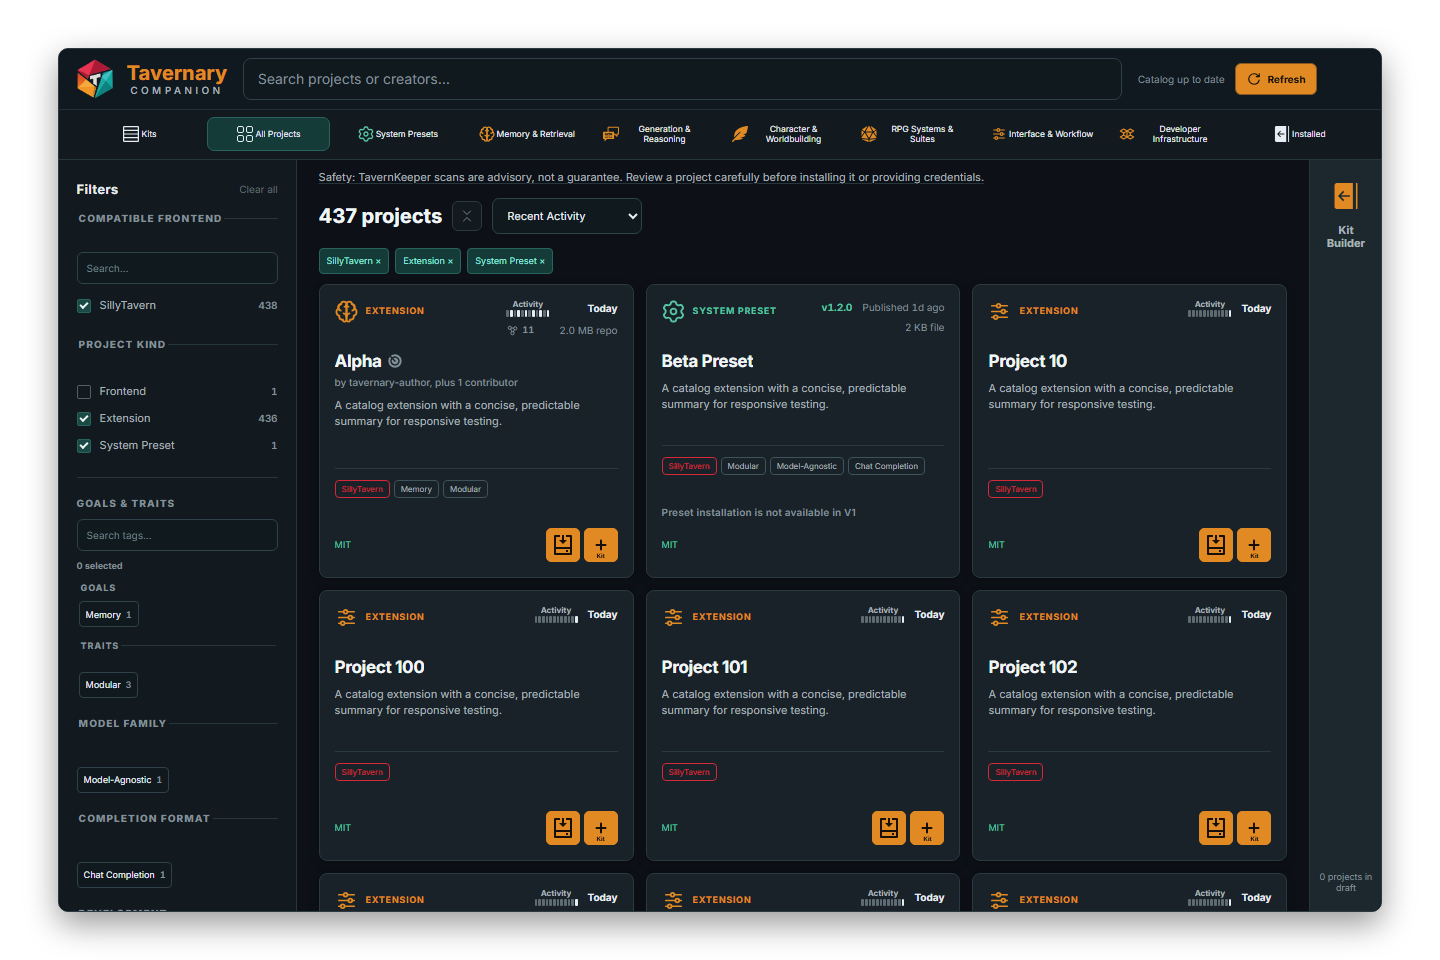Image resolution: width=1440 pixels, height=960 pixels.
Task: Toggle the Memory goal tag filter
Action: (x=108, y=615)
